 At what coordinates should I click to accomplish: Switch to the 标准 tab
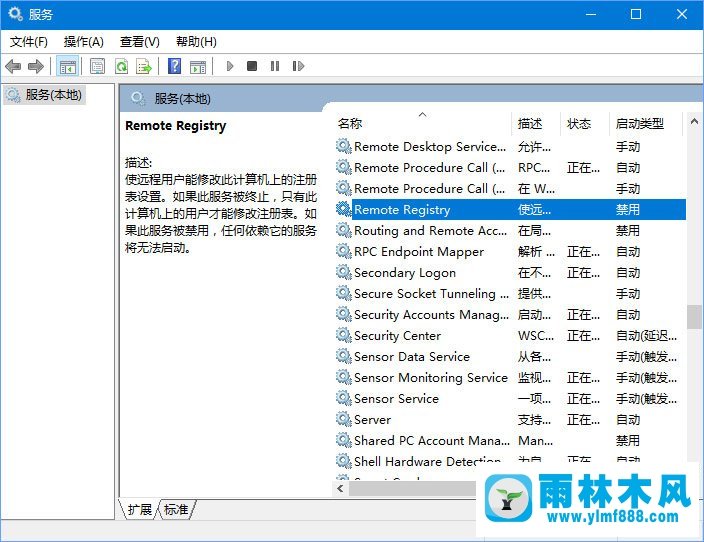click(176, 510)
